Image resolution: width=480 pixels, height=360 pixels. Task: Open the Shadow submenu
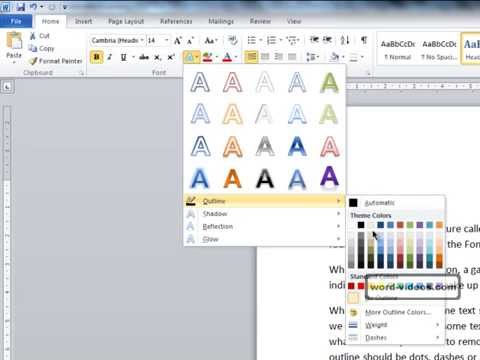pos(264,214)
